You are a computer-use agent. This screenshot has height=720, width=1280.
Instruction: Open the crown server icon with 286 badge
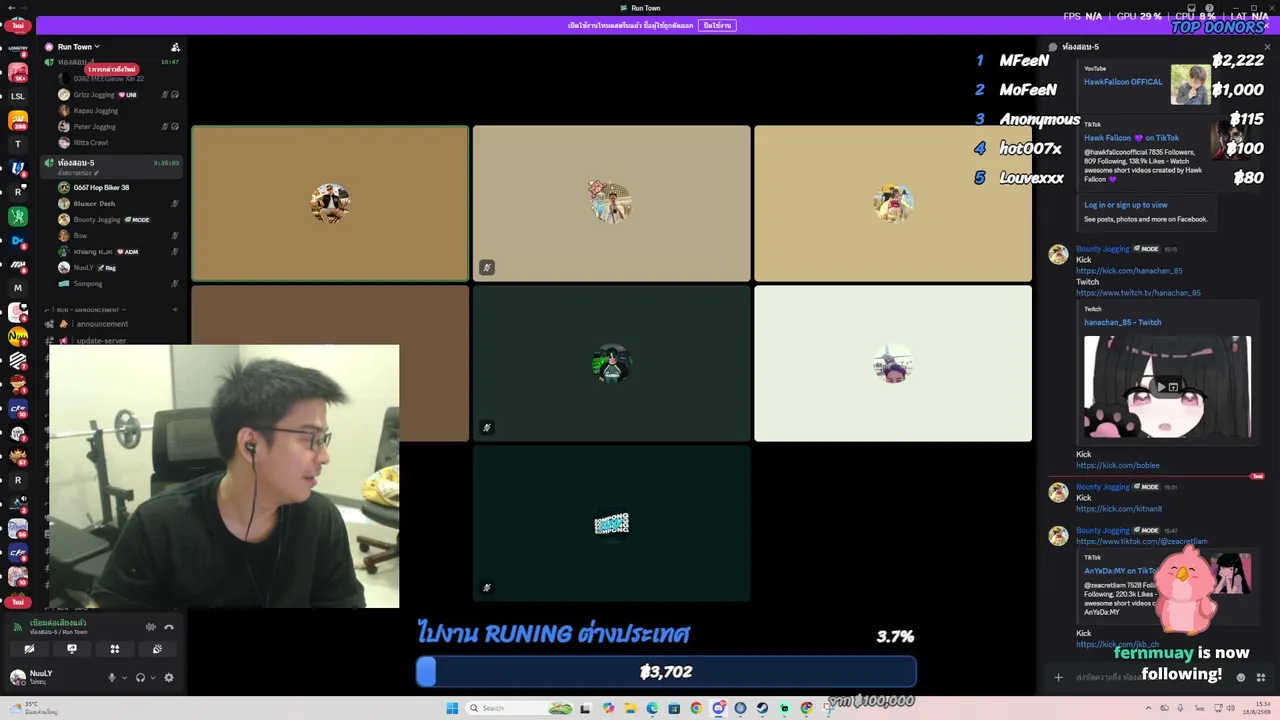[x=18, y=121]
